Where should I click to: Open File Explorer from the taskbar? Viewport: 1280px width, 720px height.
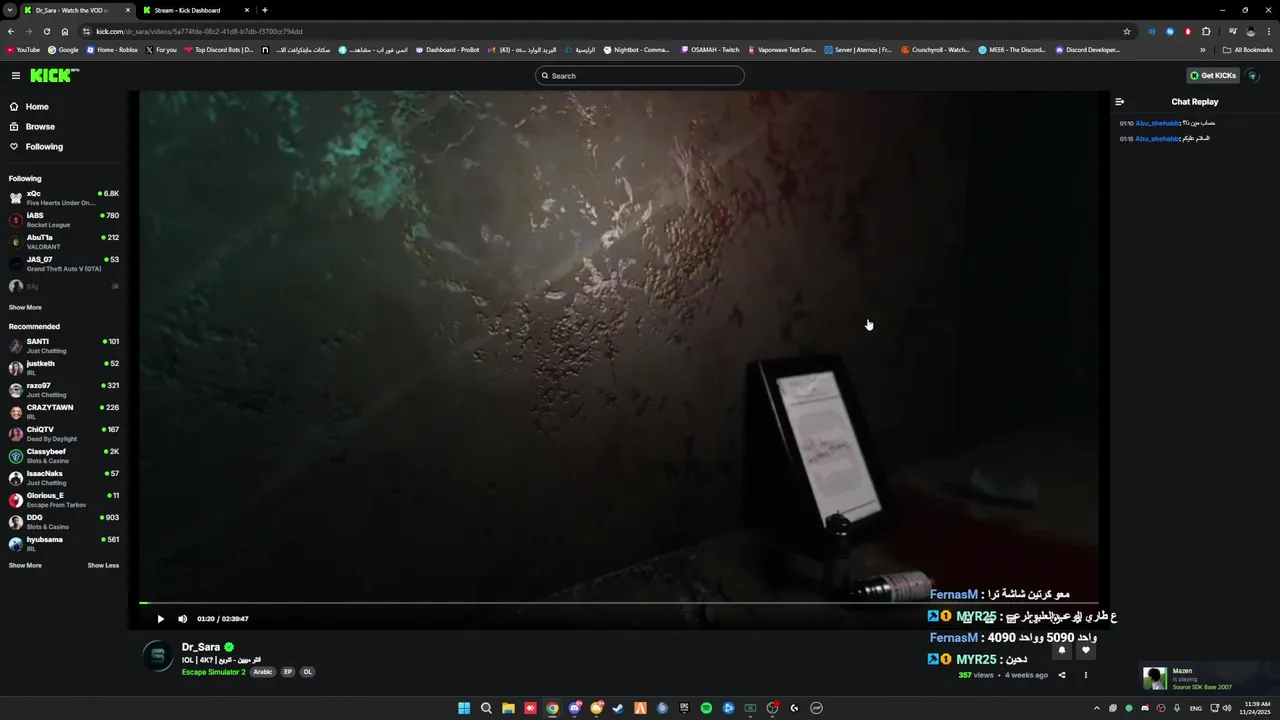(508, 708)
